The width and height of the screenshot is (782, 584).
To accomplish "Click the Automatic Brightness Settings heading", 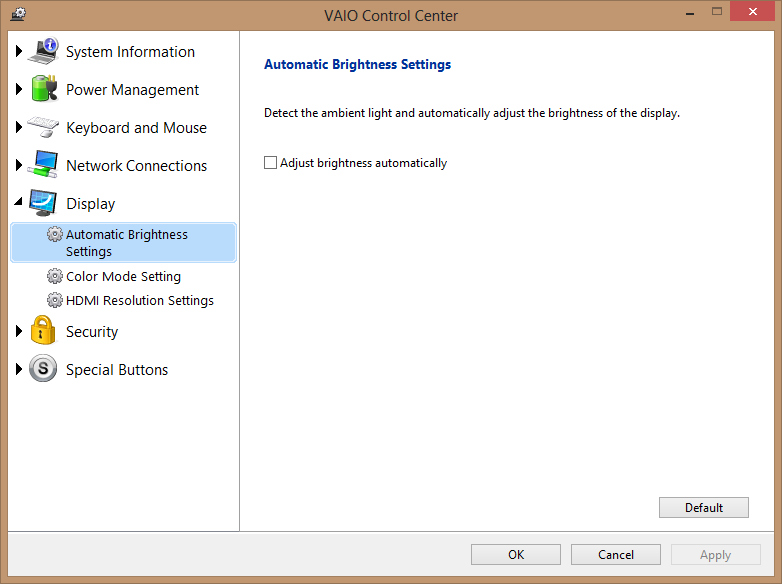I will tap(357, 64).
